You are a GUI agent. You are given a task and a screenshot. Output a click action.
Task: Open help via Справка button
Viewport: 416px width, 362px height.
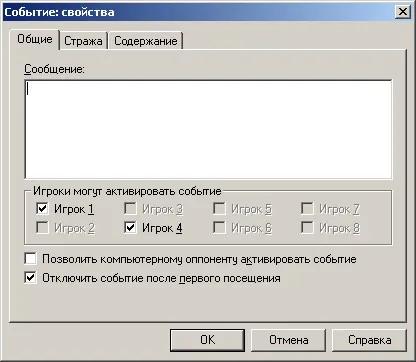point(369,340)
